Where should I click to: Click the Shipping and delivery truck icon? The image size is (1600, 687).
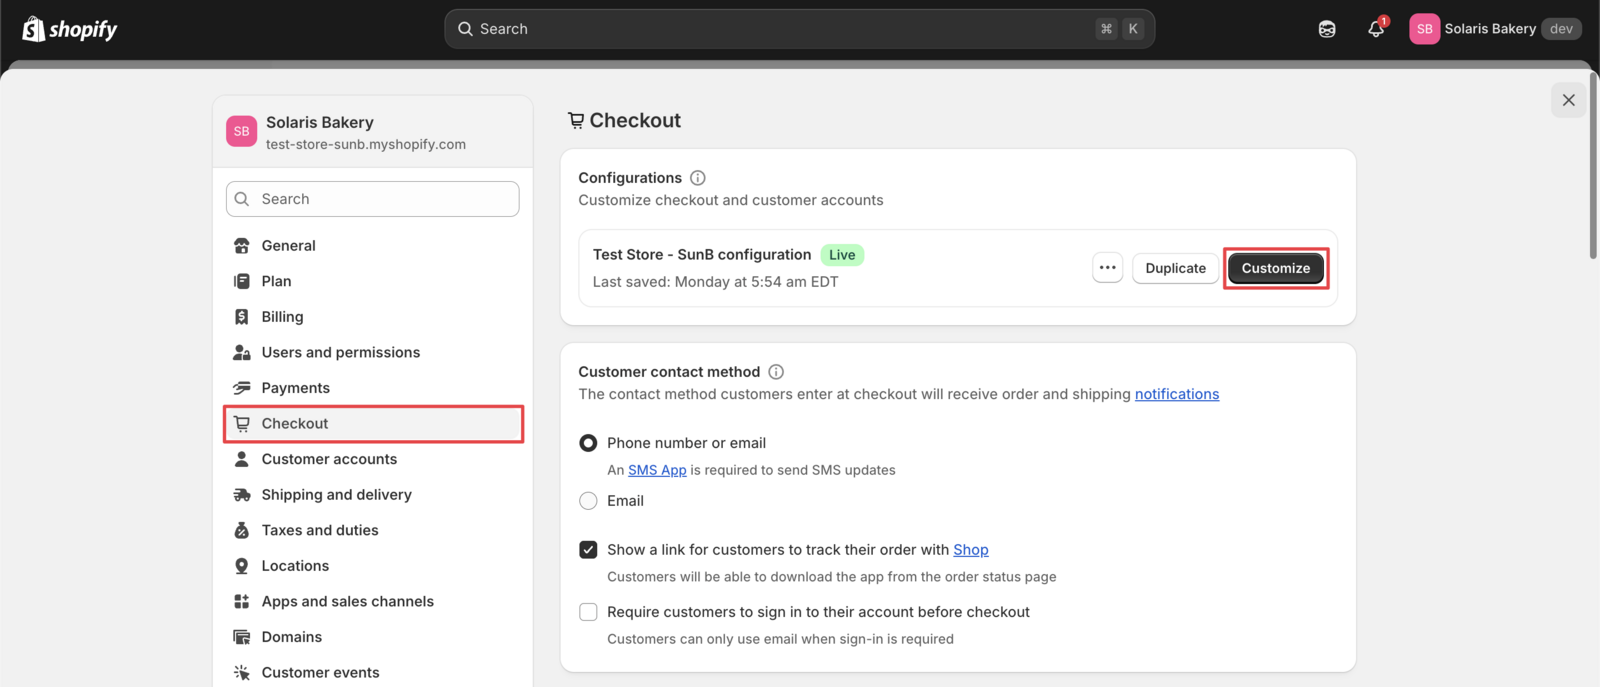click(241, 495)
